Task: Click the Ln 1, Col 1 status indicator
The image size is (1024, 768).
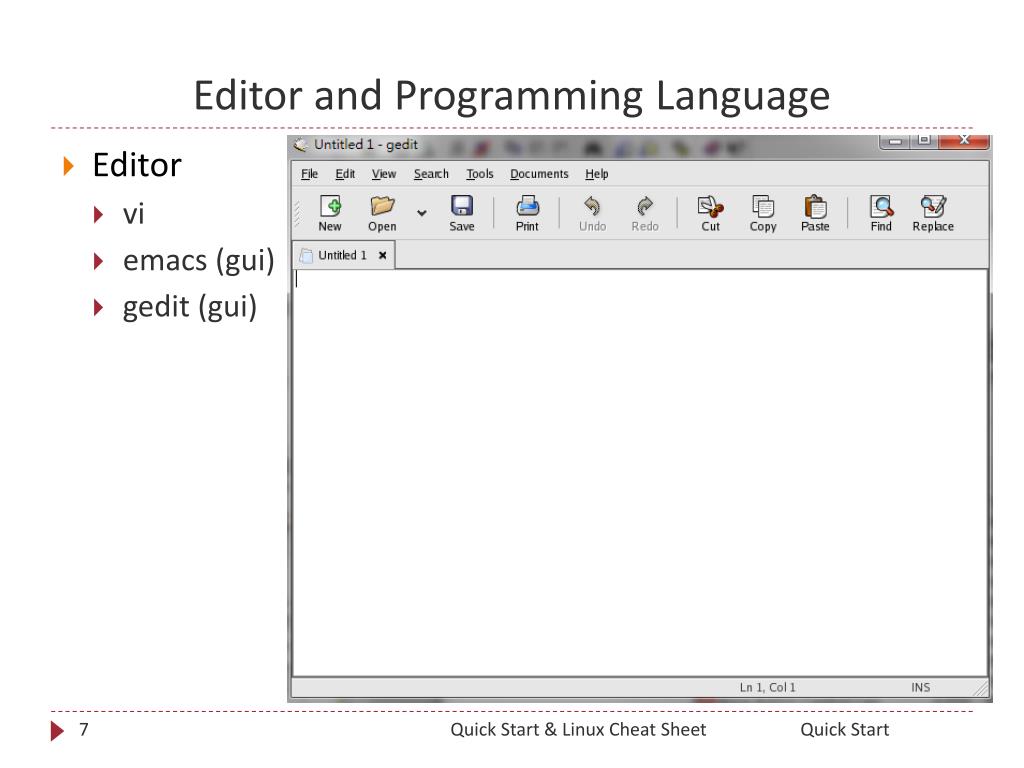Action: (x=767, y=688)
